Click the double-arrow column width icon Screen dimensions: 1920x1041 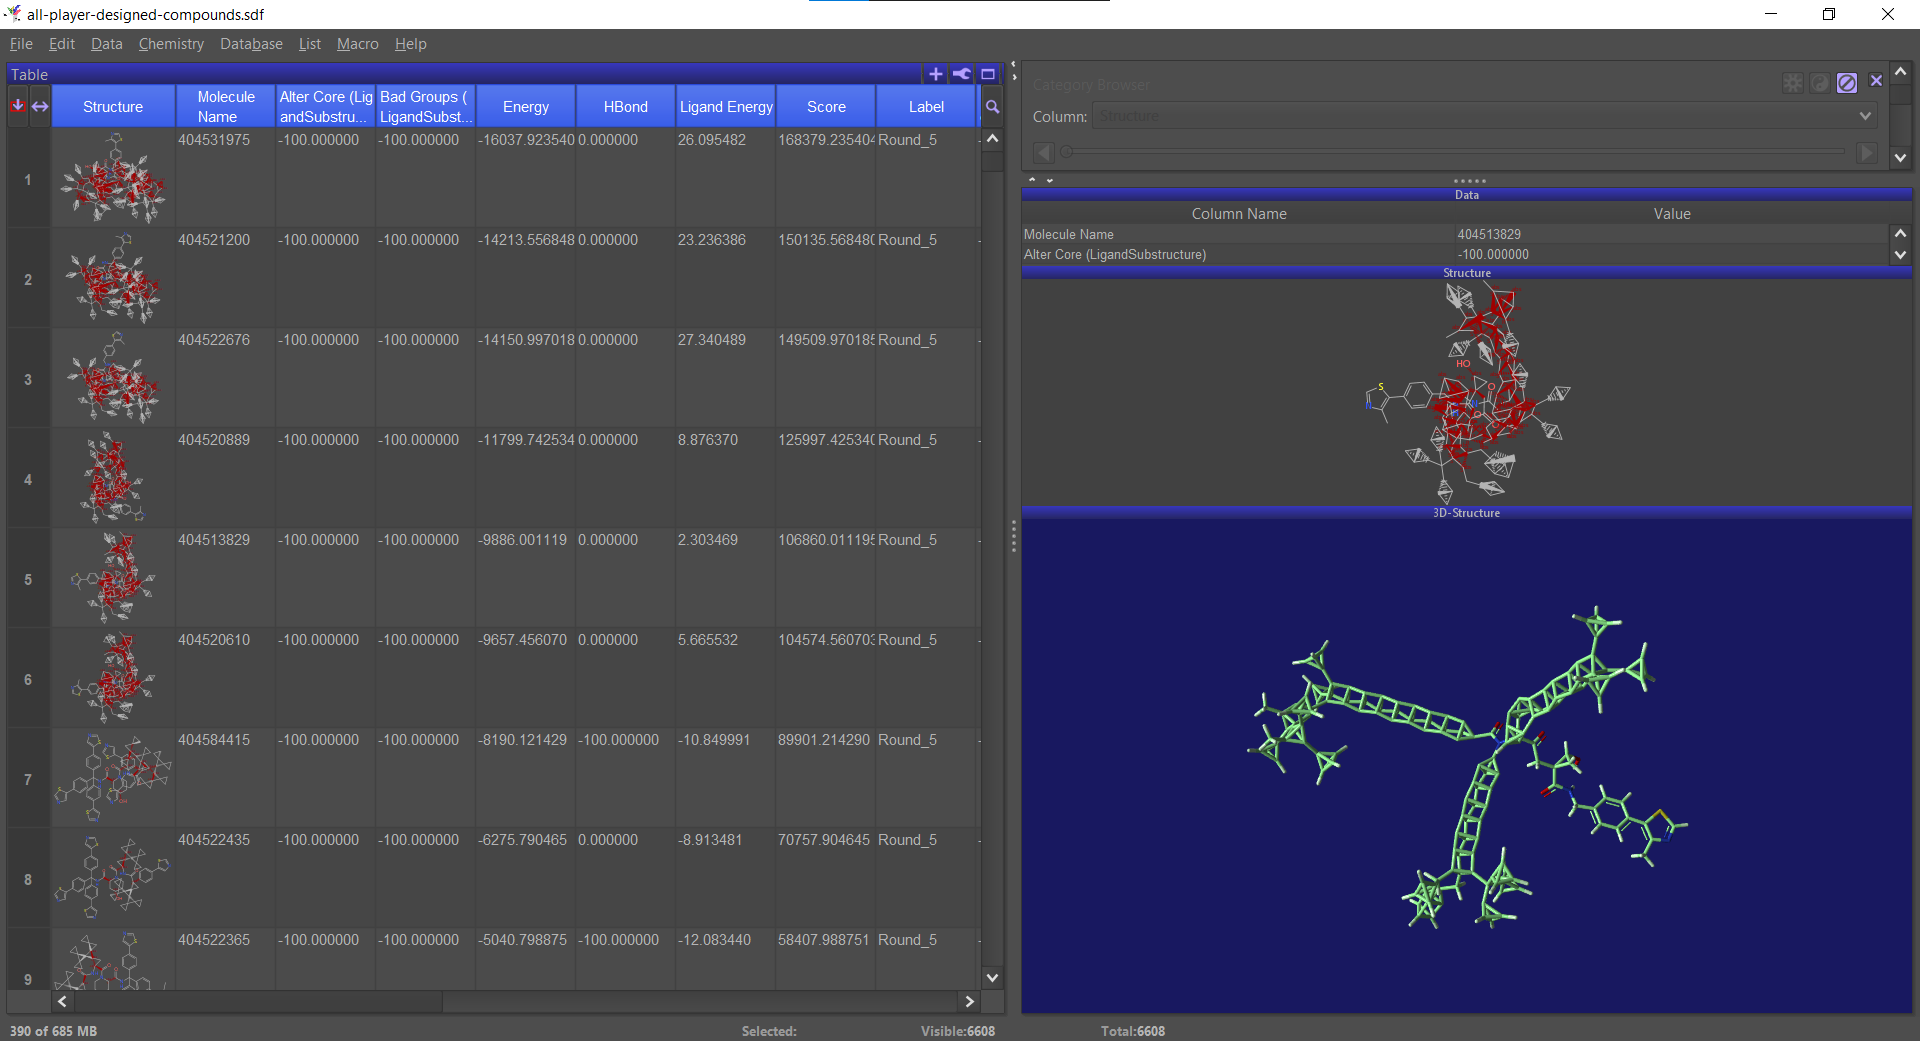[x=40, y=106]
